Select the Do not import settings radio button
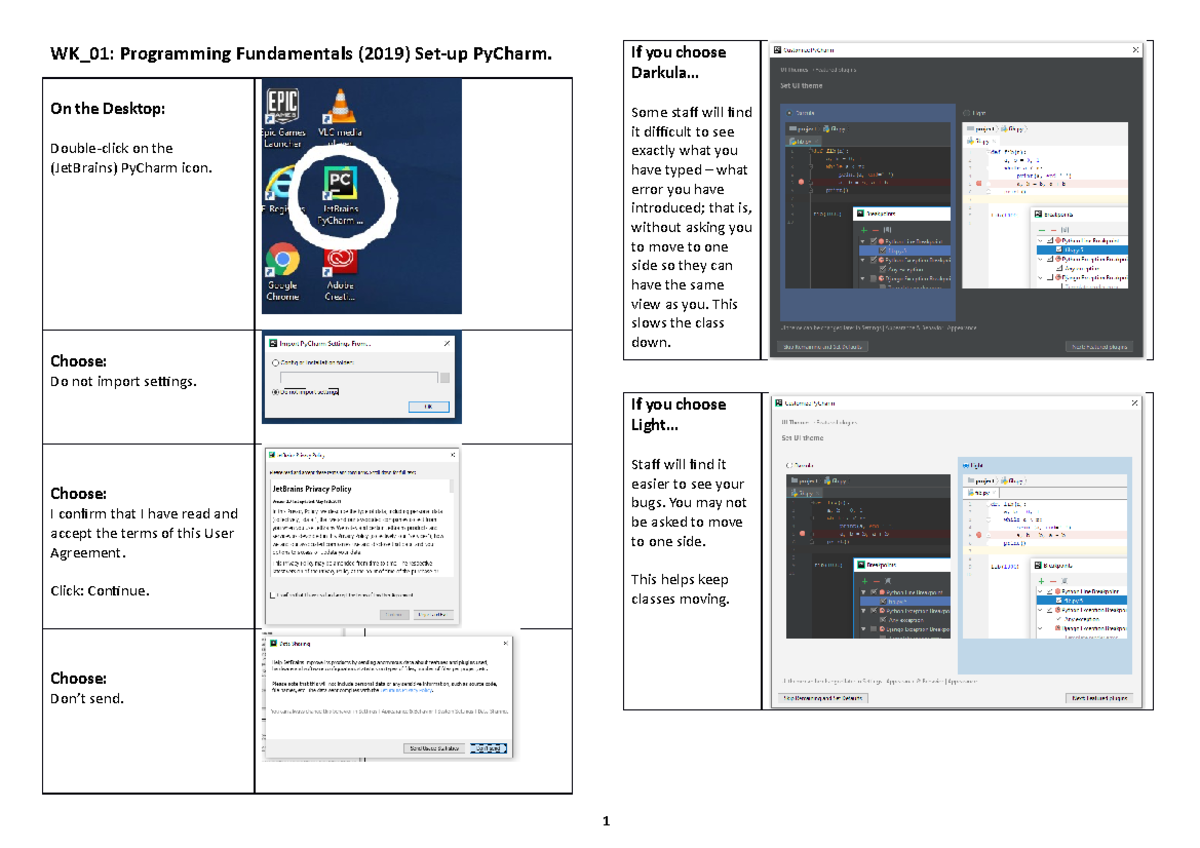 tap(275, 392)
